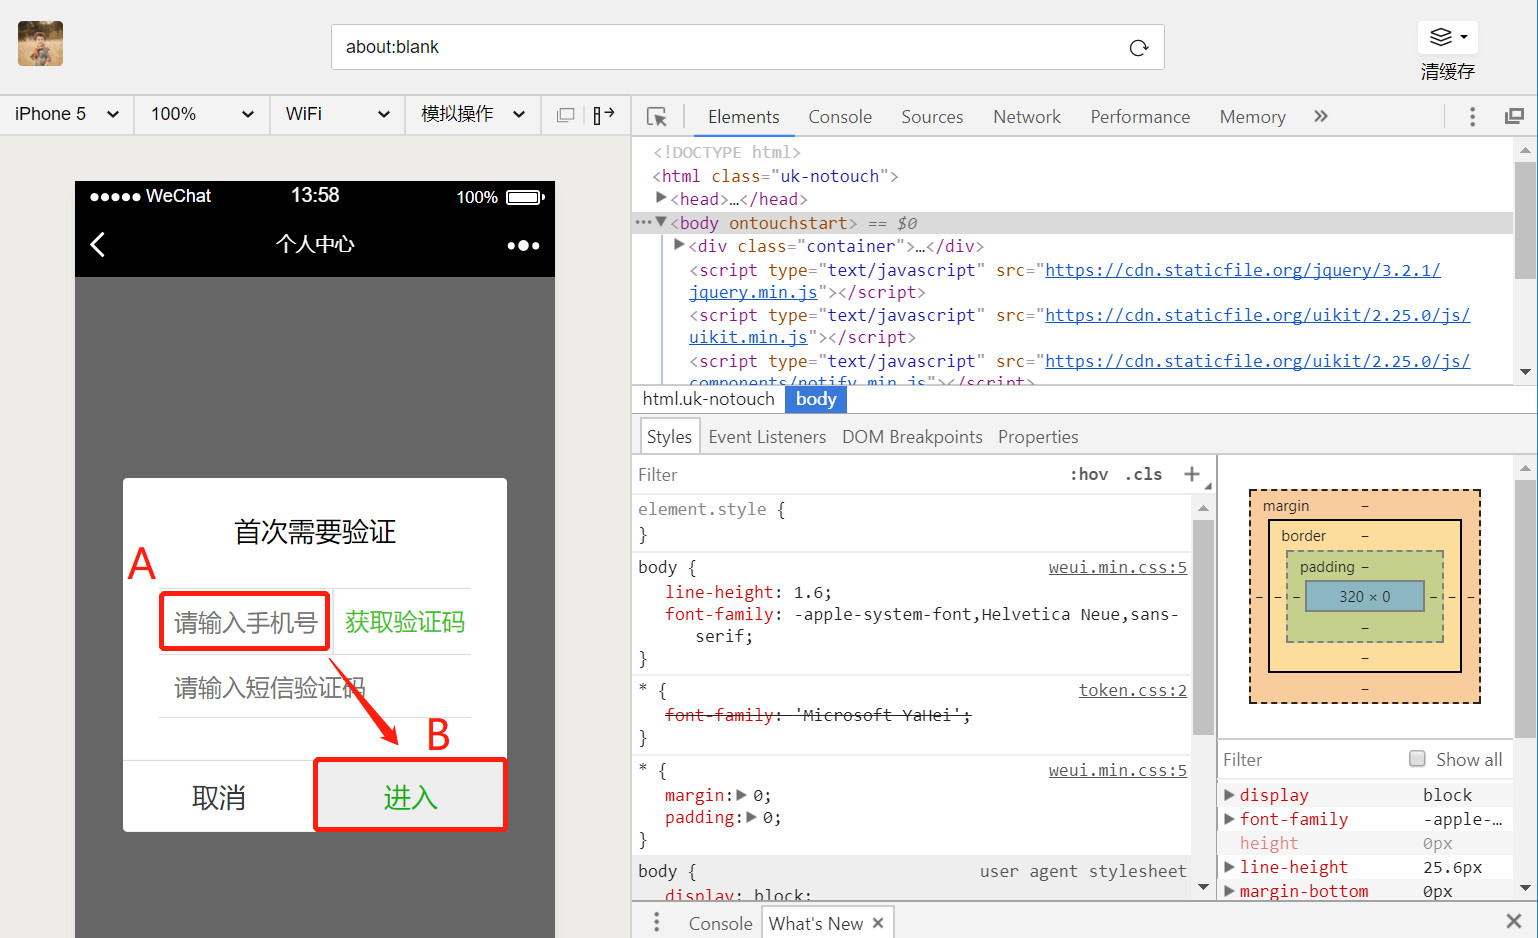Click the 进入 button

[411, 796]
